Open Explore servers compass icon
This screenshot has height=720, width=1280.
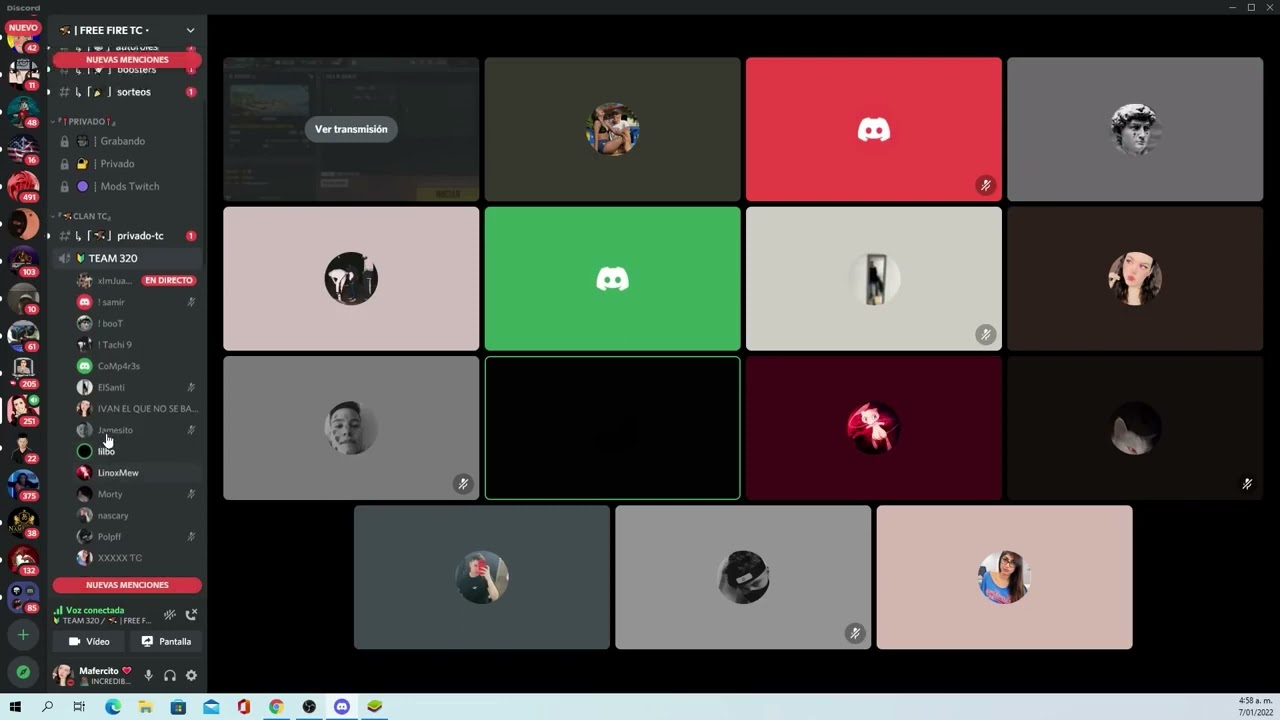(23, 672)
